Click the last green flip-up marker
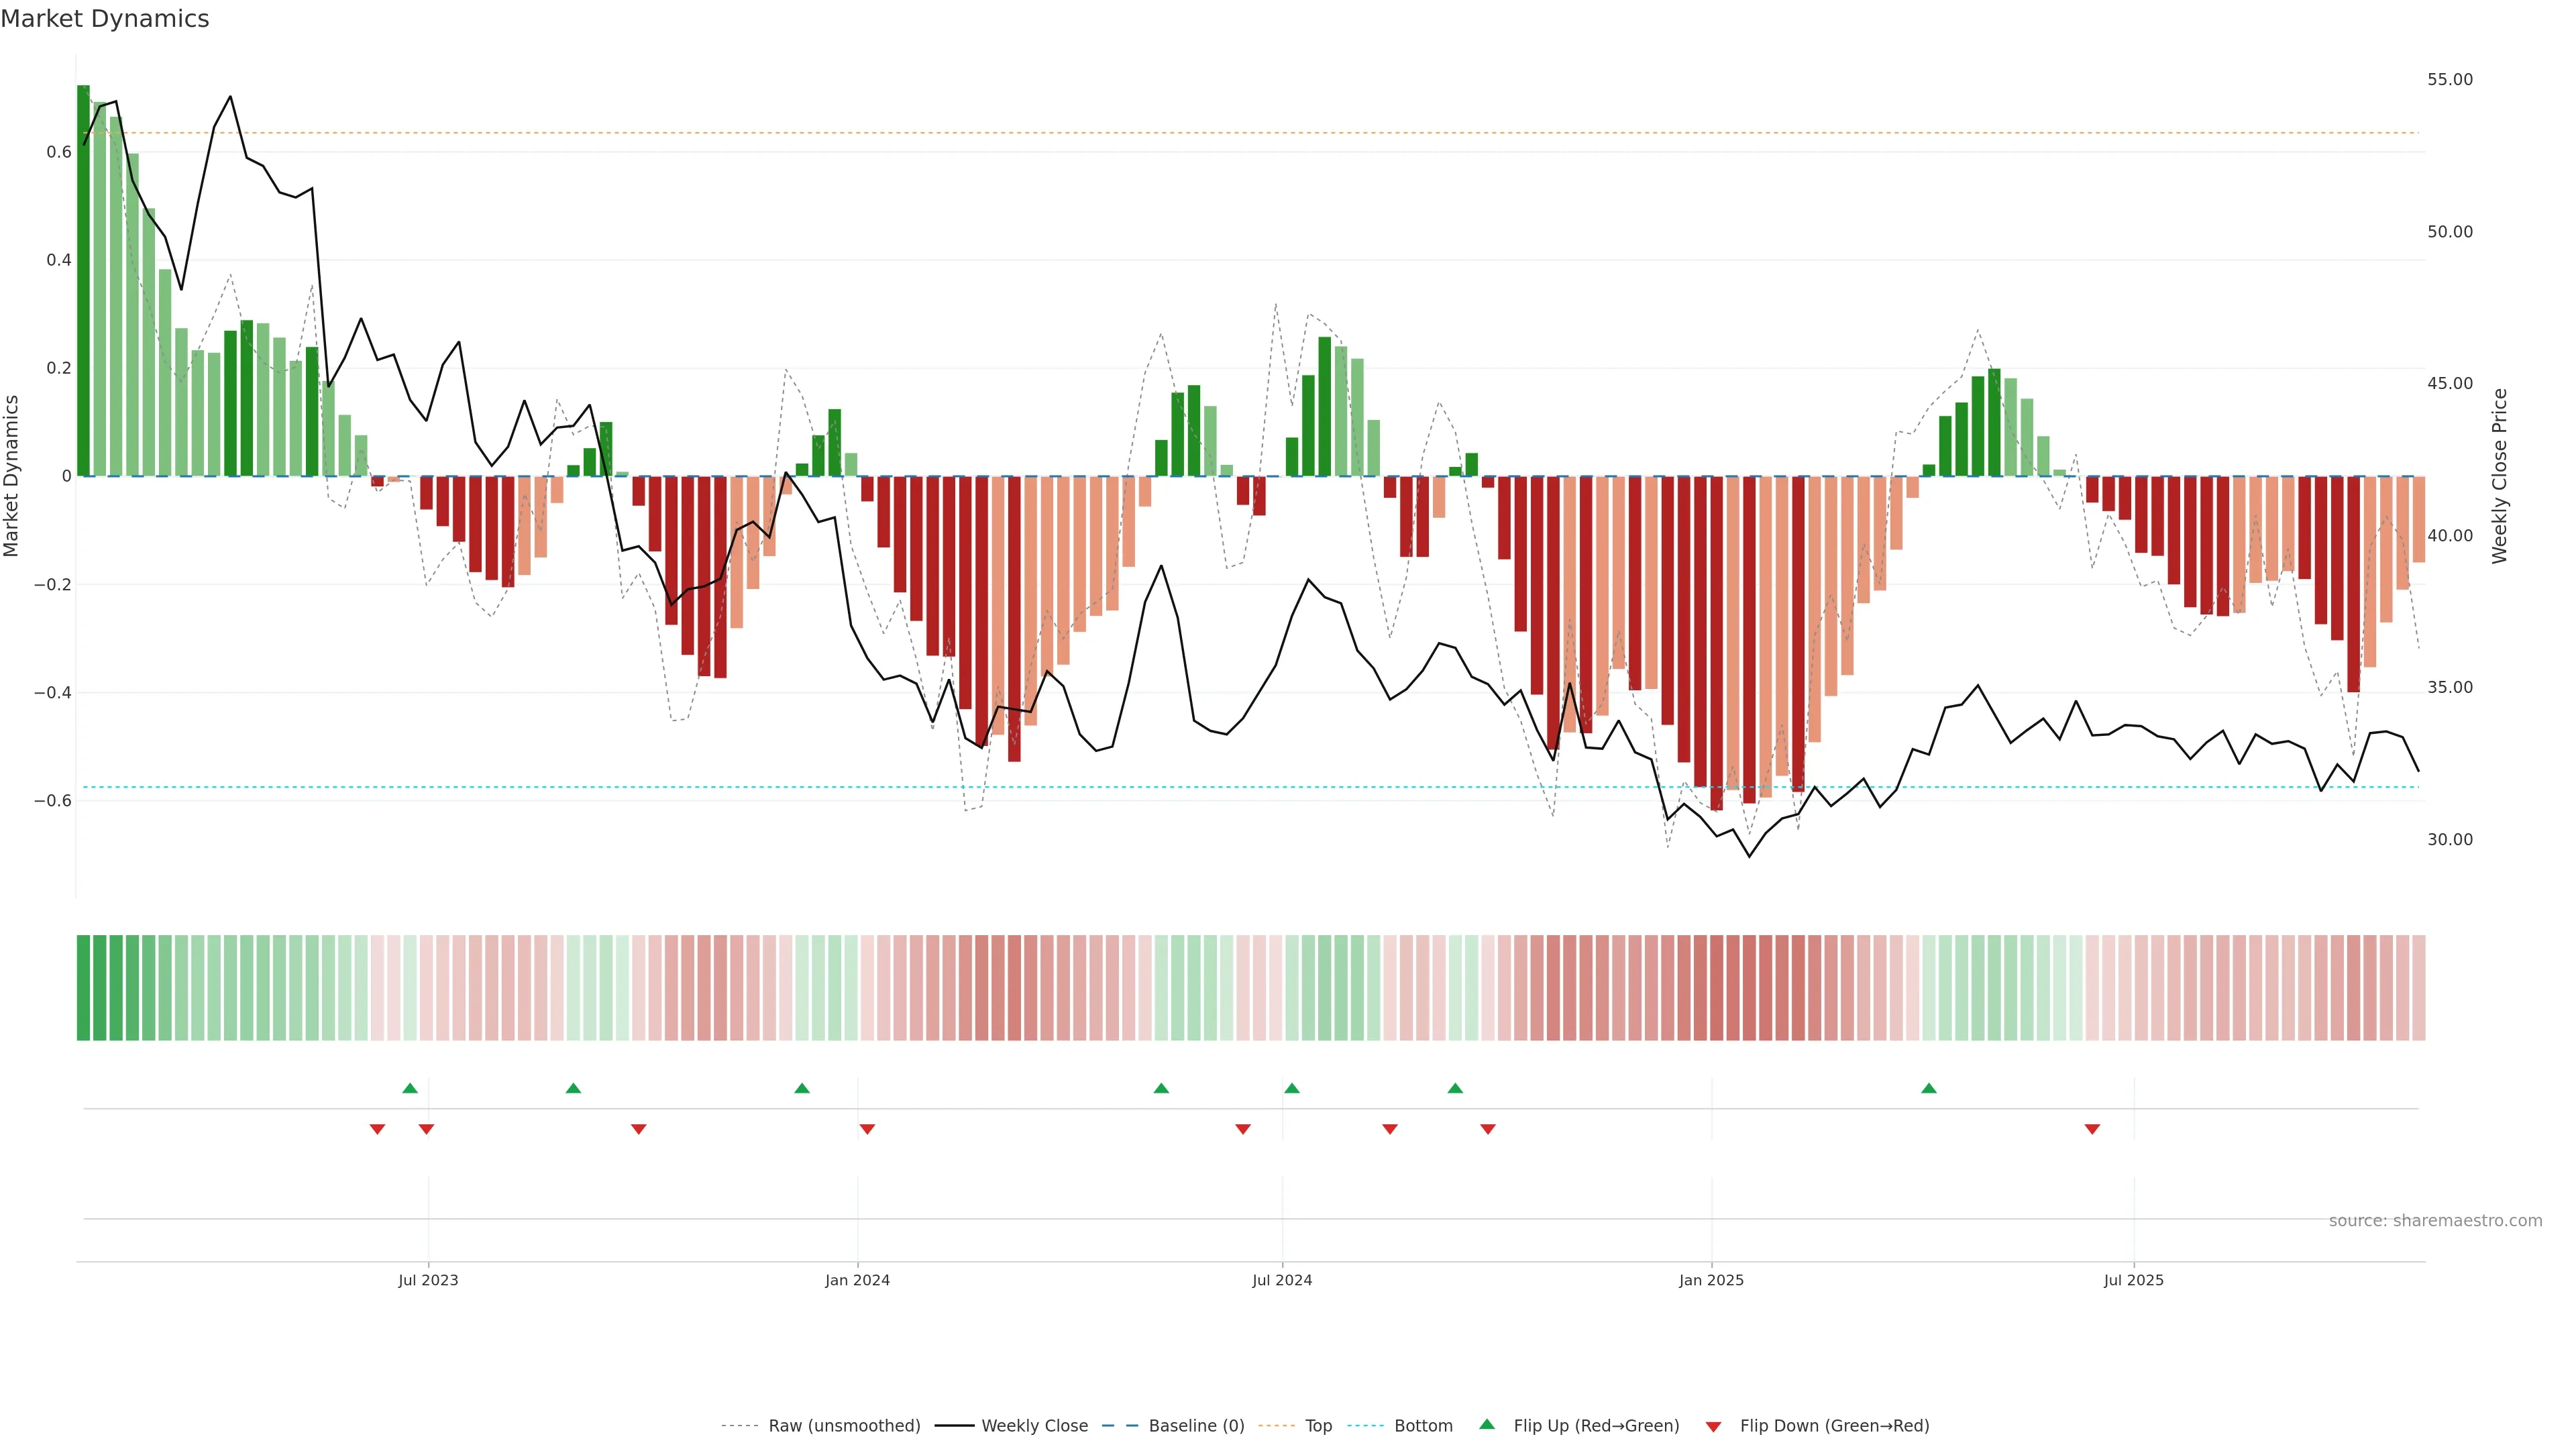 click(x=1929, y=1088)
